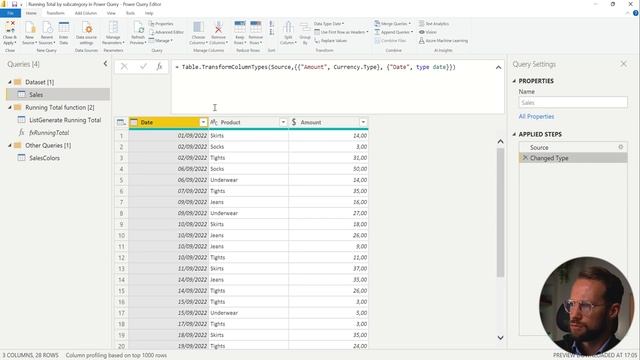640x360 pixels.
Task: Open the Amount column filter dropdown
Action: [x=363, y=122]
